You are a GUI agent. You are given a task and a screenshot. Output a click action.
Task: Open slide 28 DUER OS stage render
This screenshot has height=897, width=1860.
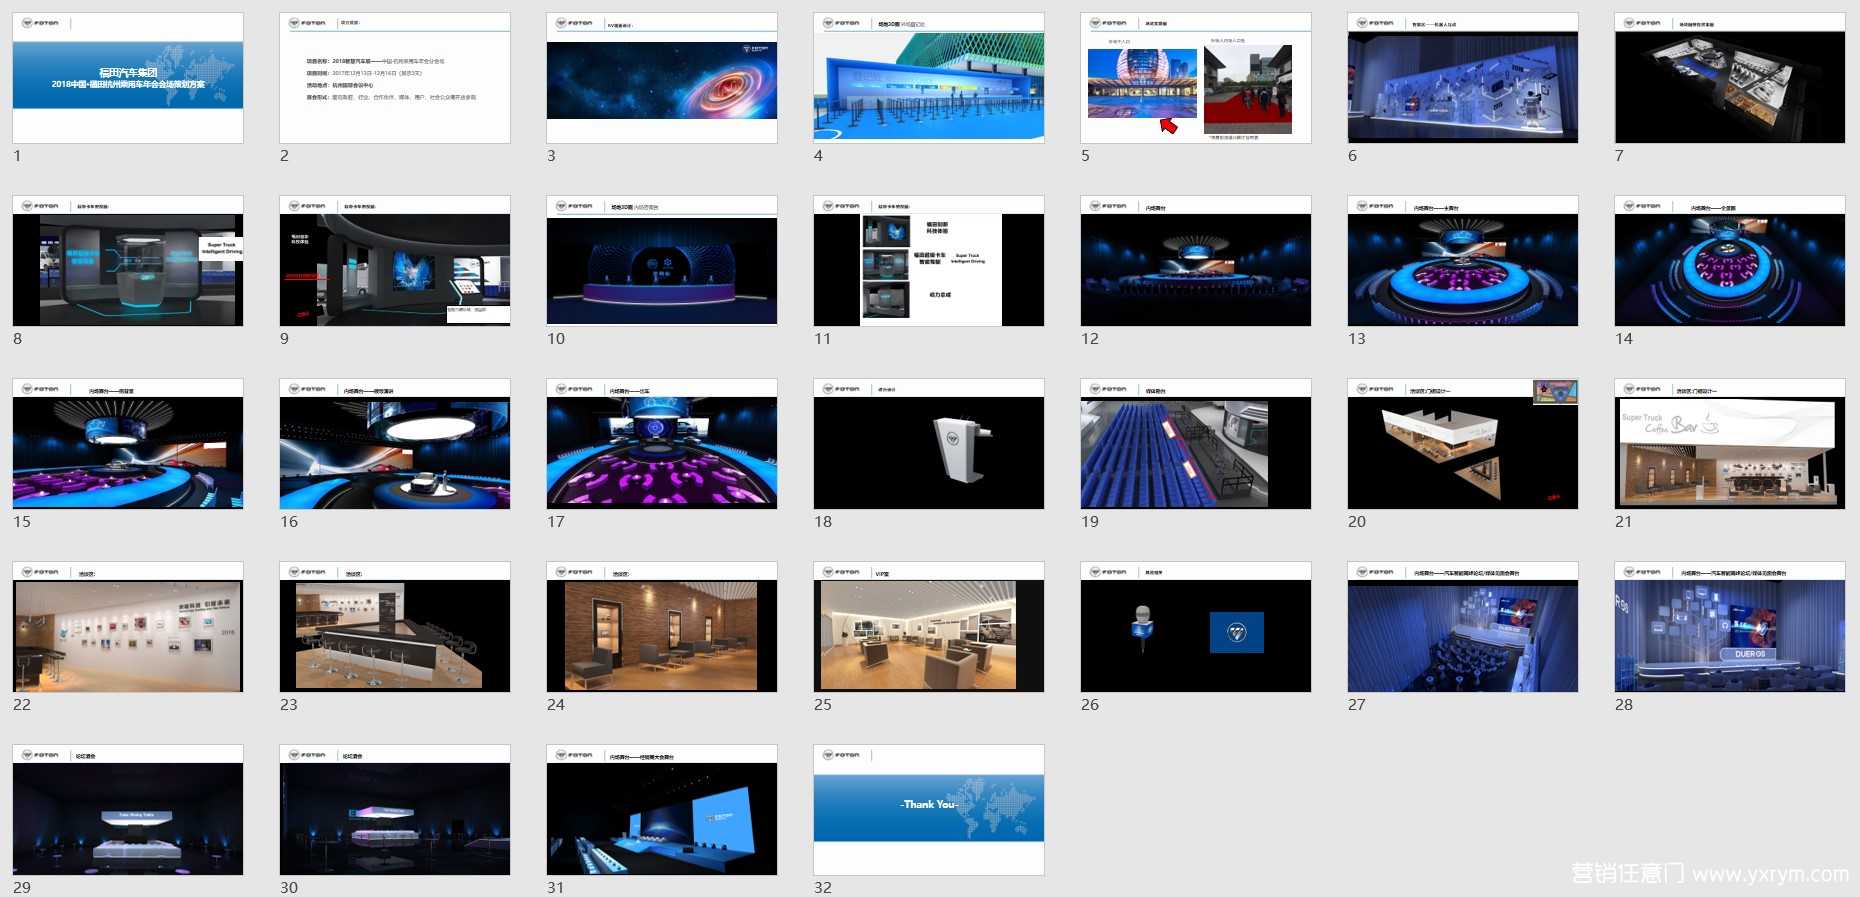[1730, 627]
